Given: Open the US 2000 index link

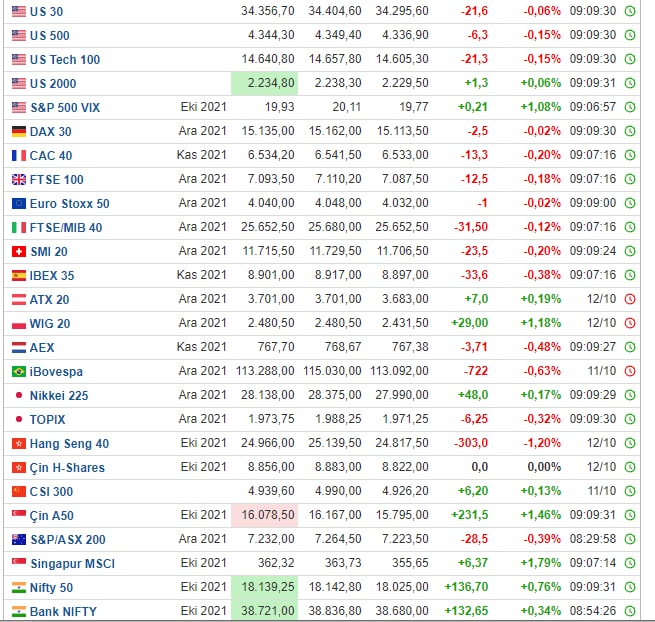Looking at the screenshot, I should pyautogui.click(x=53, y=84).
